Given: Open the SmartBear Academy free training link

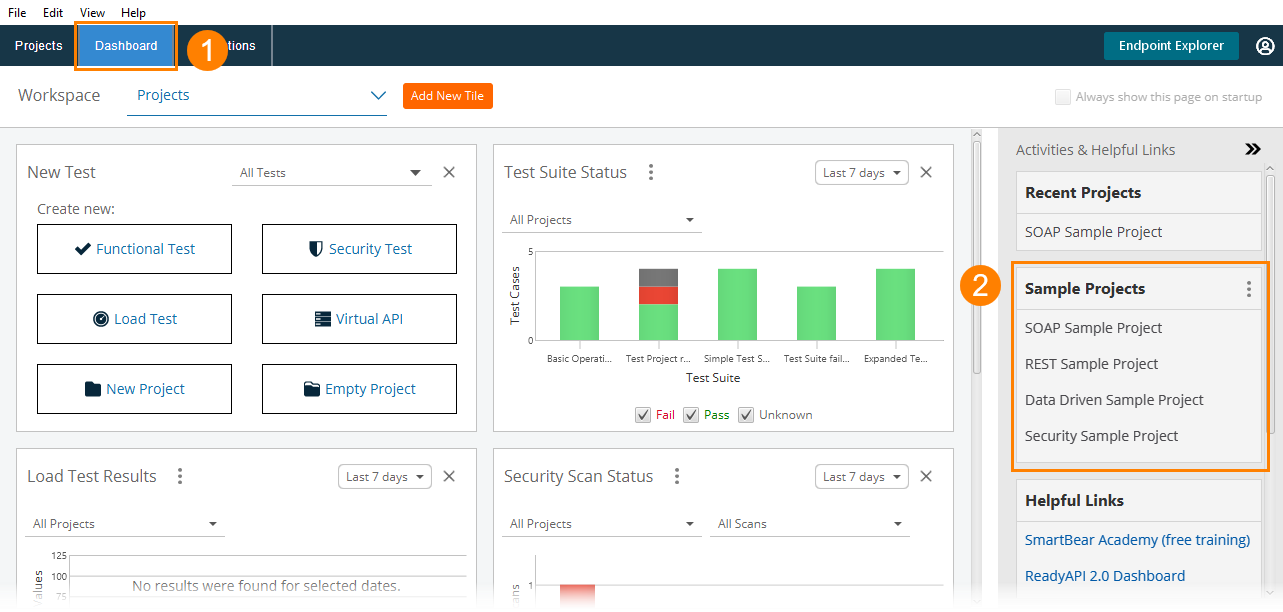Looking at the screenshot, I should [x=1137, y=540].
